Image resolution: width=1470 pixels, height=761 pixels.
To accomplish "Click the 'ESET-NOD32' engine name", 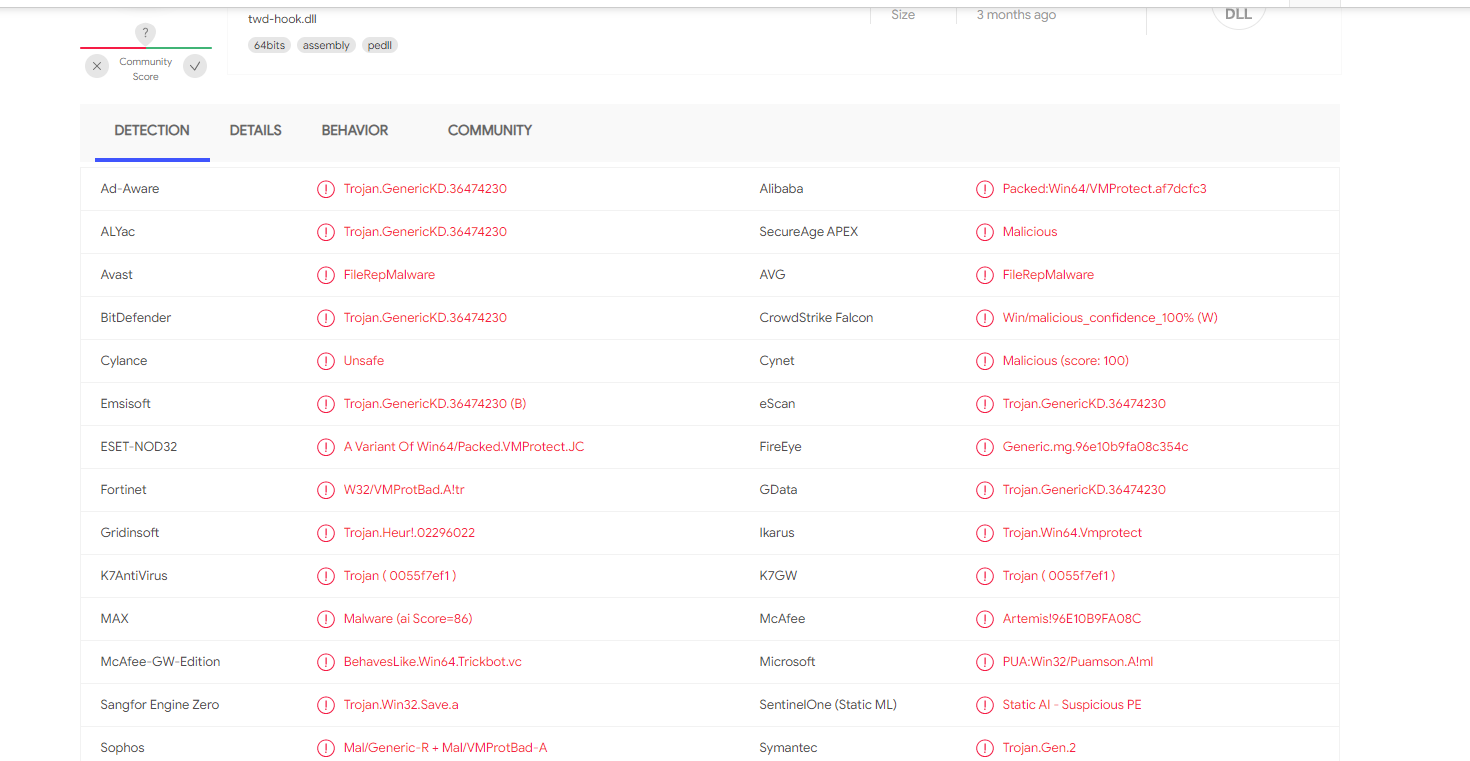I will (139, 447).
